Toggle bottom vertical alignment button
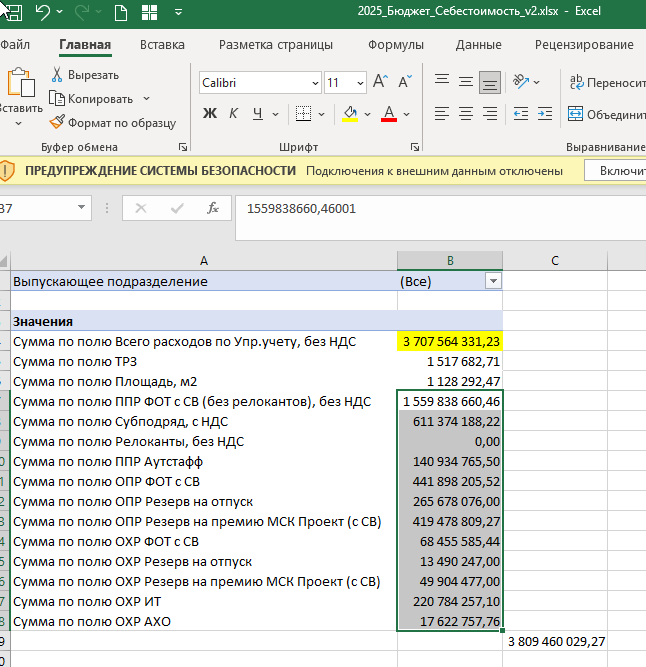646x667 pixels. pyautogui.click(x=489, y=82)
